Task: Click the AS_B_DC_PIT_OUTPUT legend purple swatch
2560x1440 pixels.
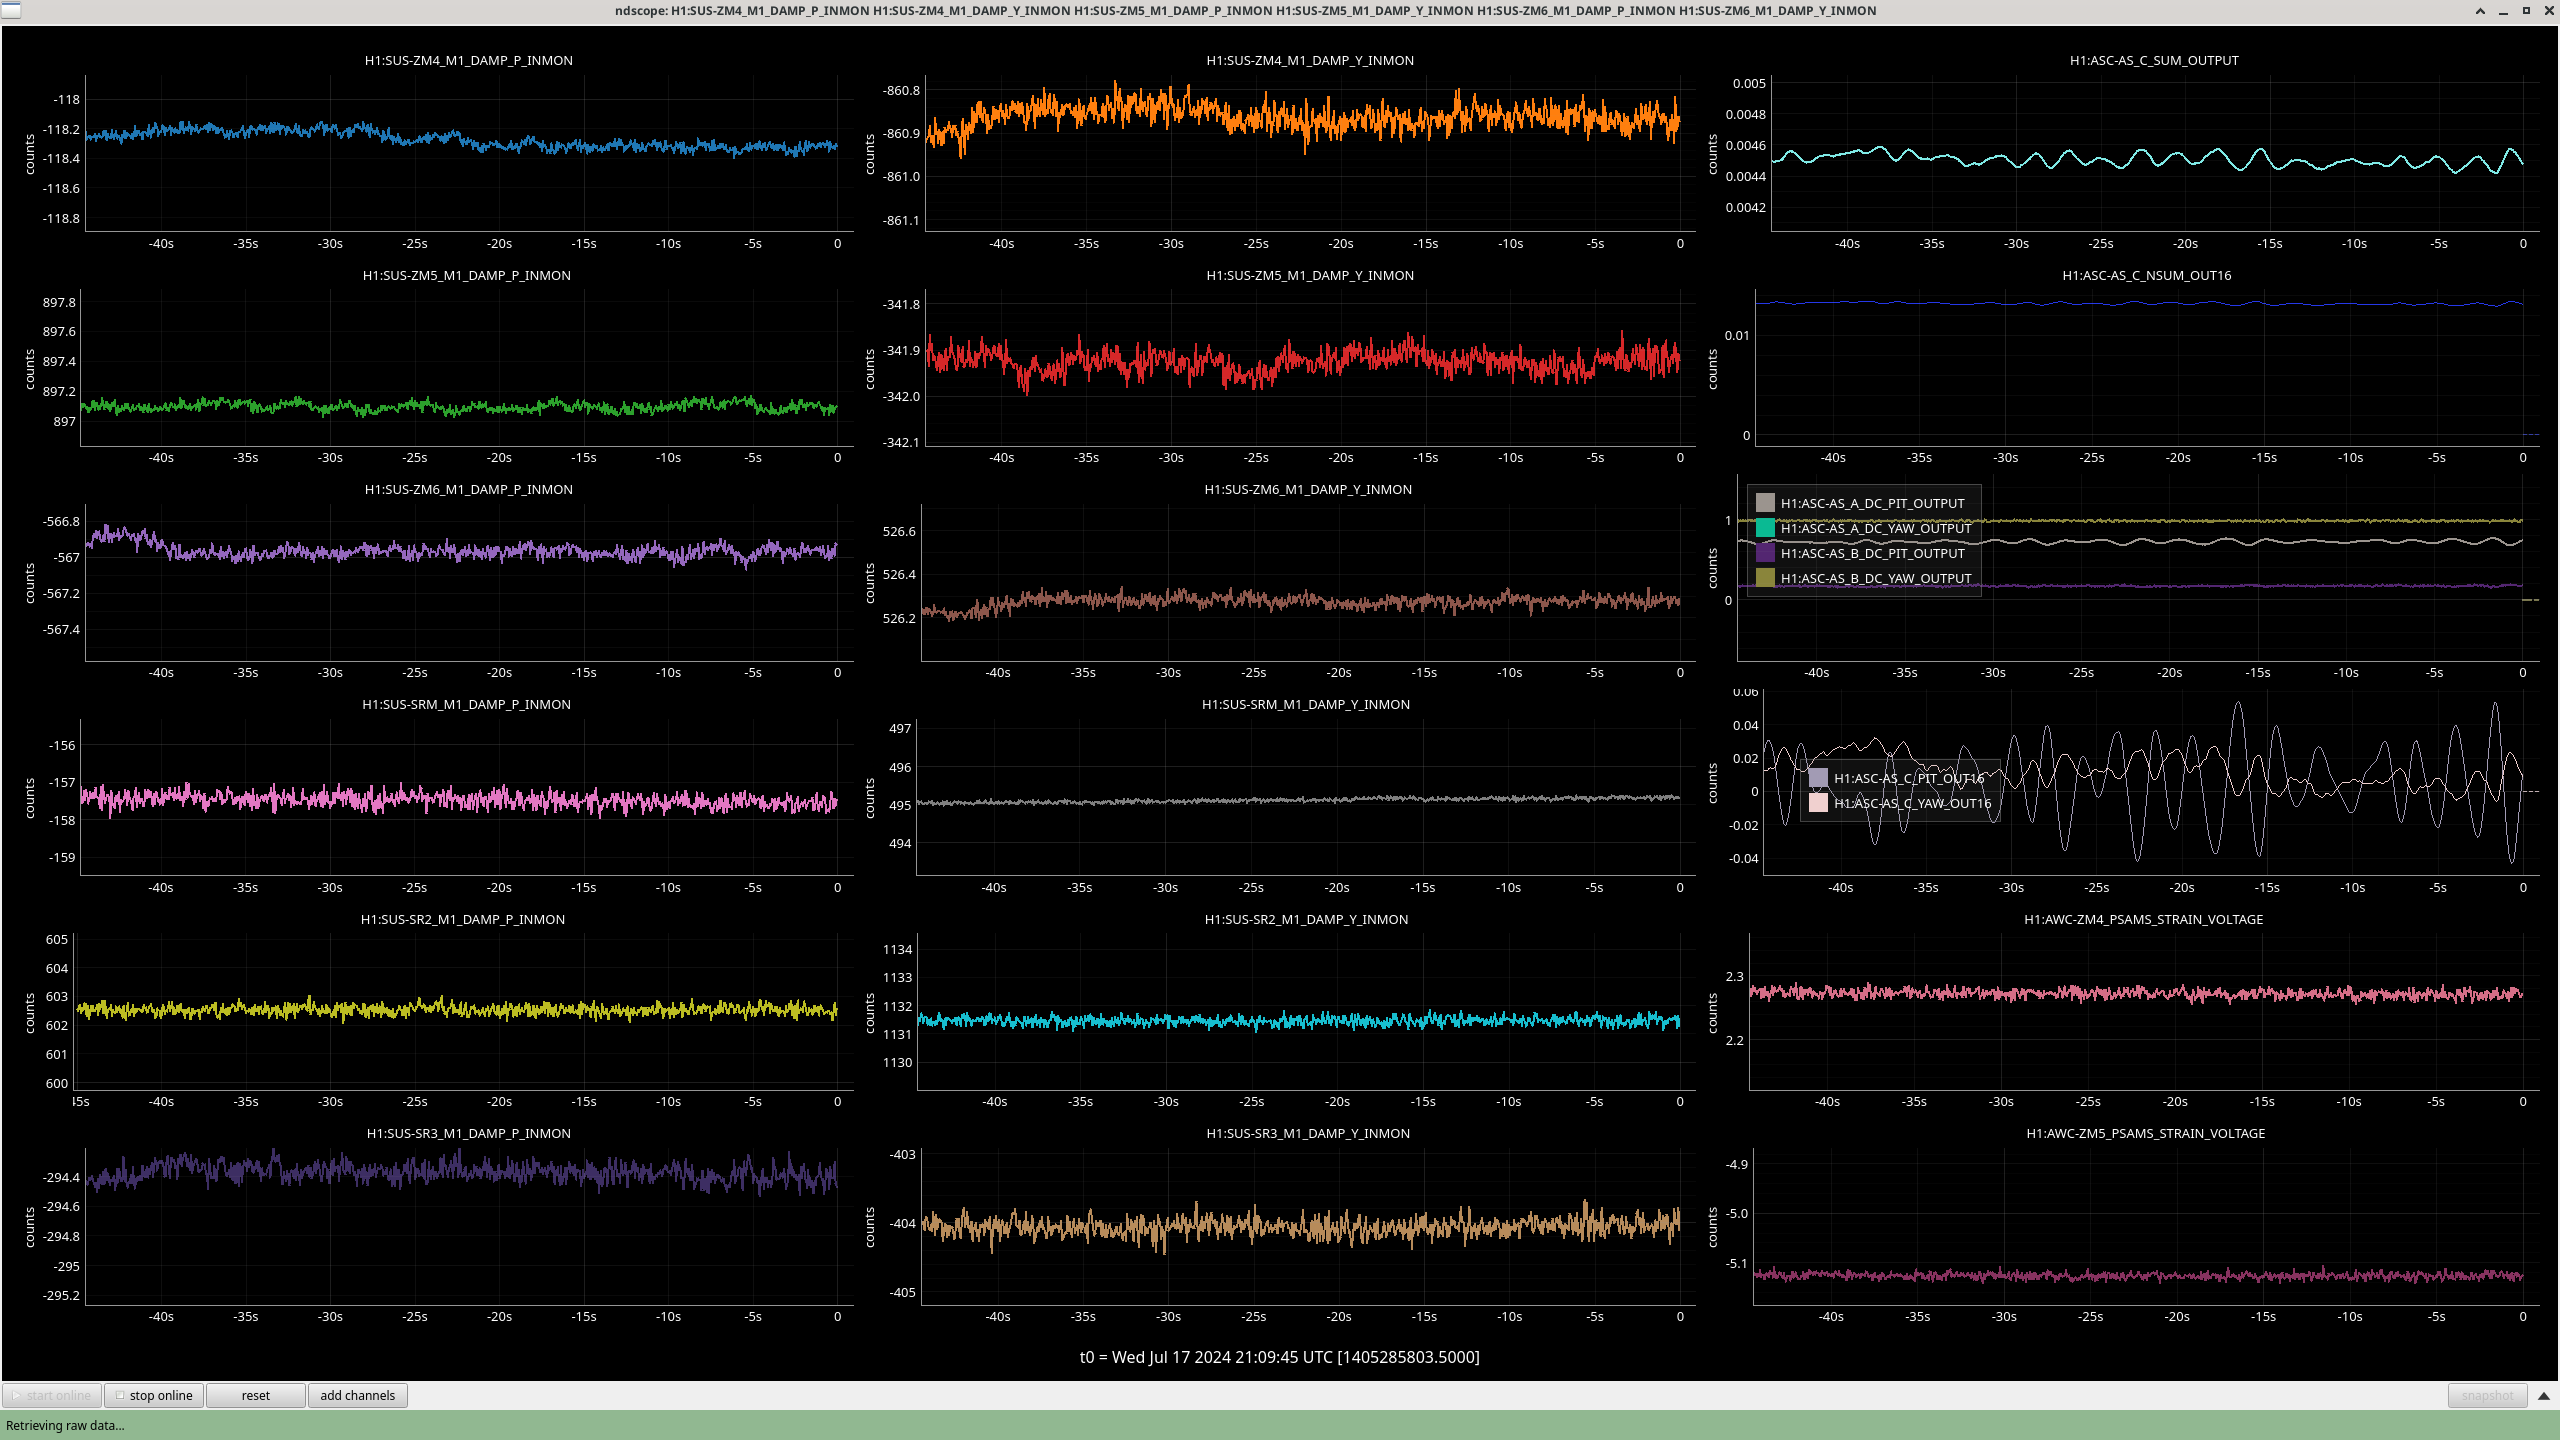Action: tap(1765, 553)
